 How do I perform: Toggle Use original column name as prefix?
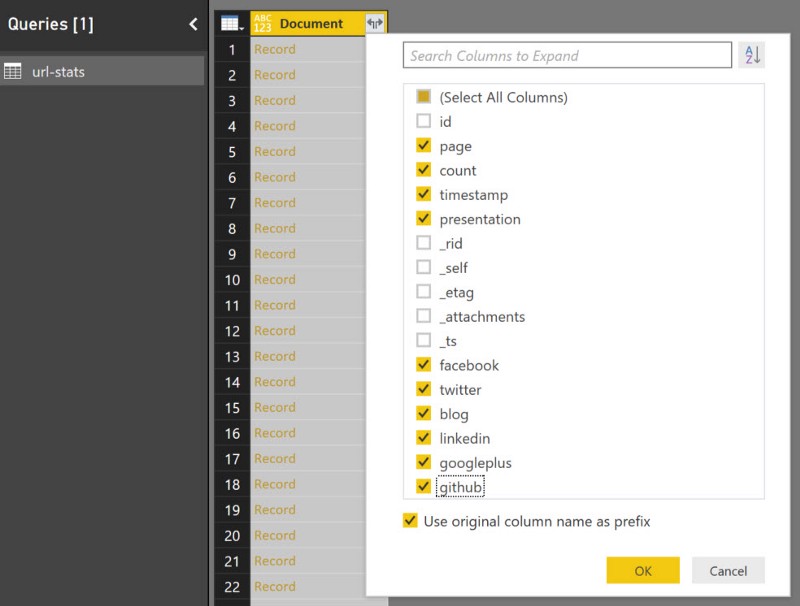pos(408,522)
